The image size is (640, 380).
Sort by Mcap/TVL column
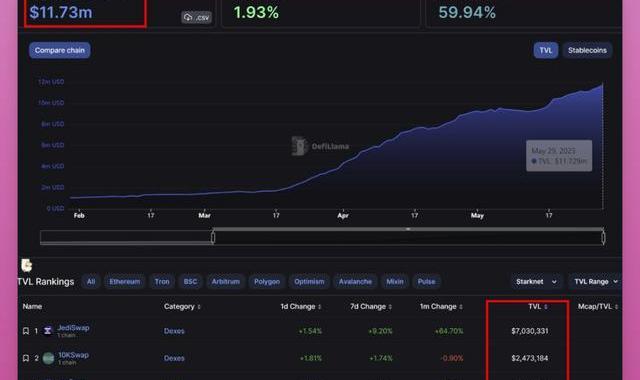coord(598,307)
